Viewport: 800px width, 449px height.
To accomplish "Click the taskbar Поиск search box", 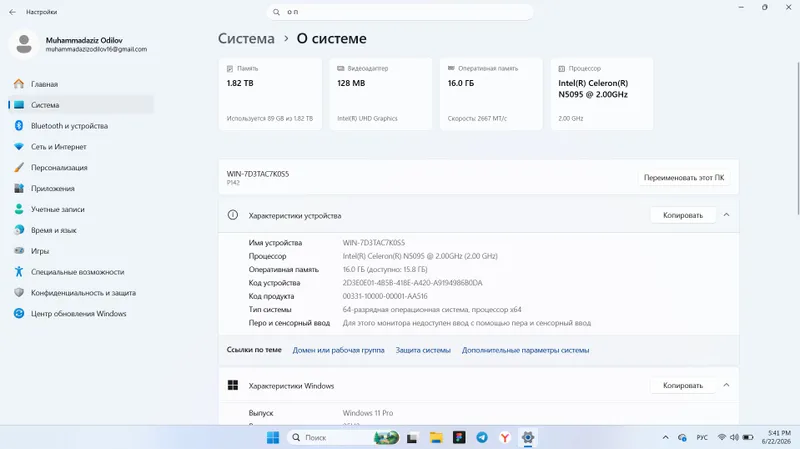I will click(344, 437).
